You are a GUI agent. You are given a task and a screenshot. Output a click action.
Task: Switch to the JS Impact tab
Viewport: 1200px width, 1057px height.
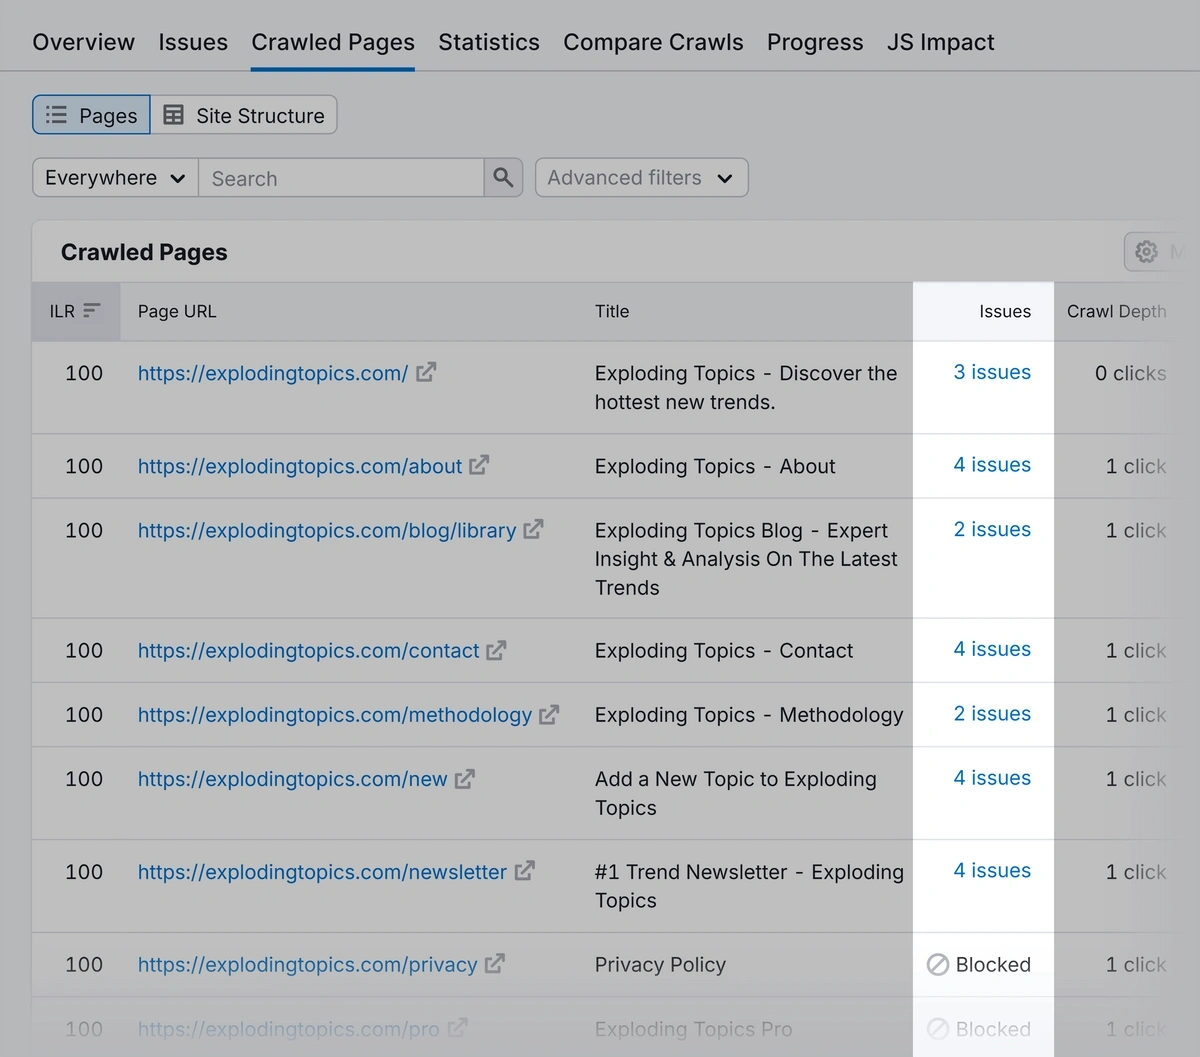[x=941, y=42]
